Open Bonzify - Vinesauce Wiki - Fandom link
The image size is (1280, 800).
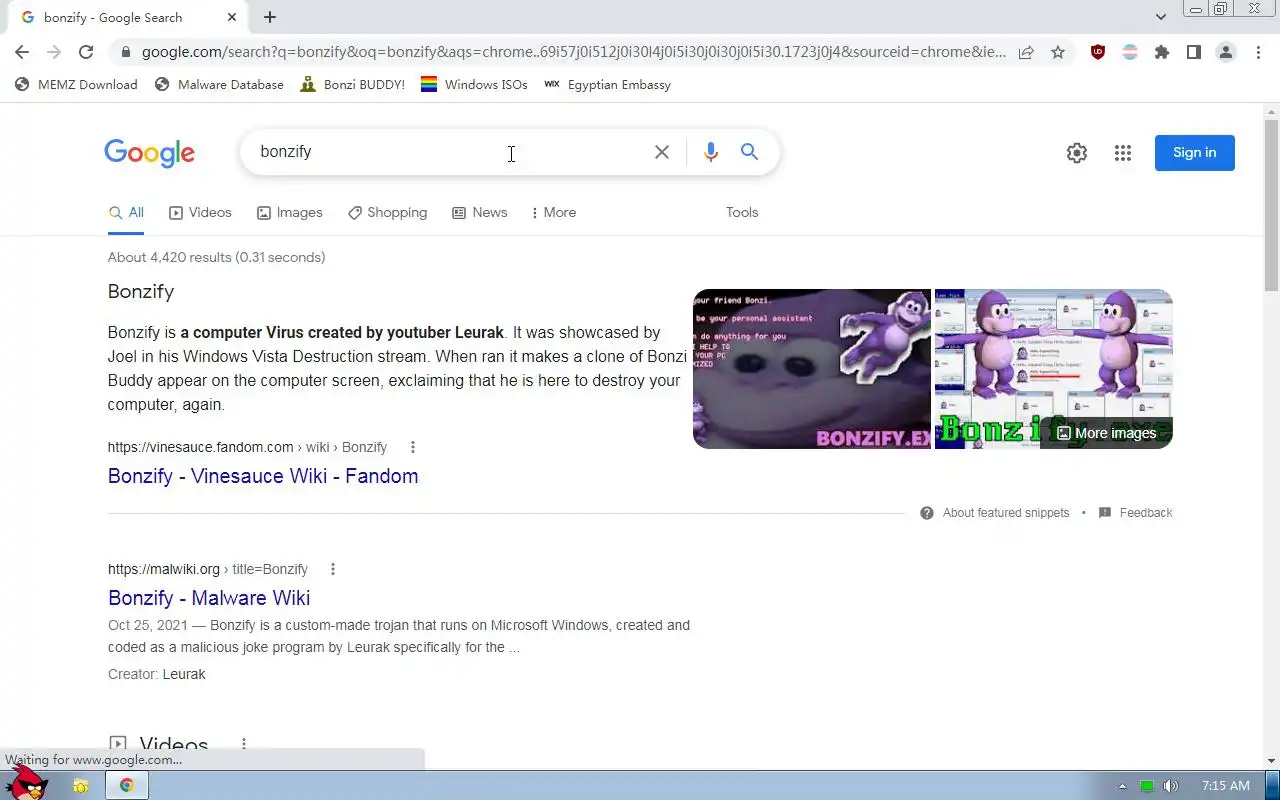pyautogui.click(x=263, y=476)
